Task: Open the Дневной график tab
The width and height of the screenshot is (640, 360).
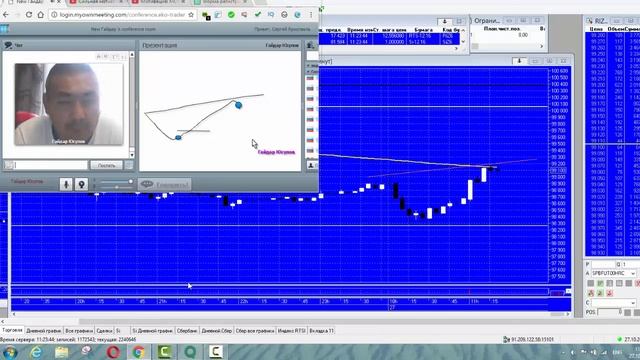Action: [x=44, y=331]
